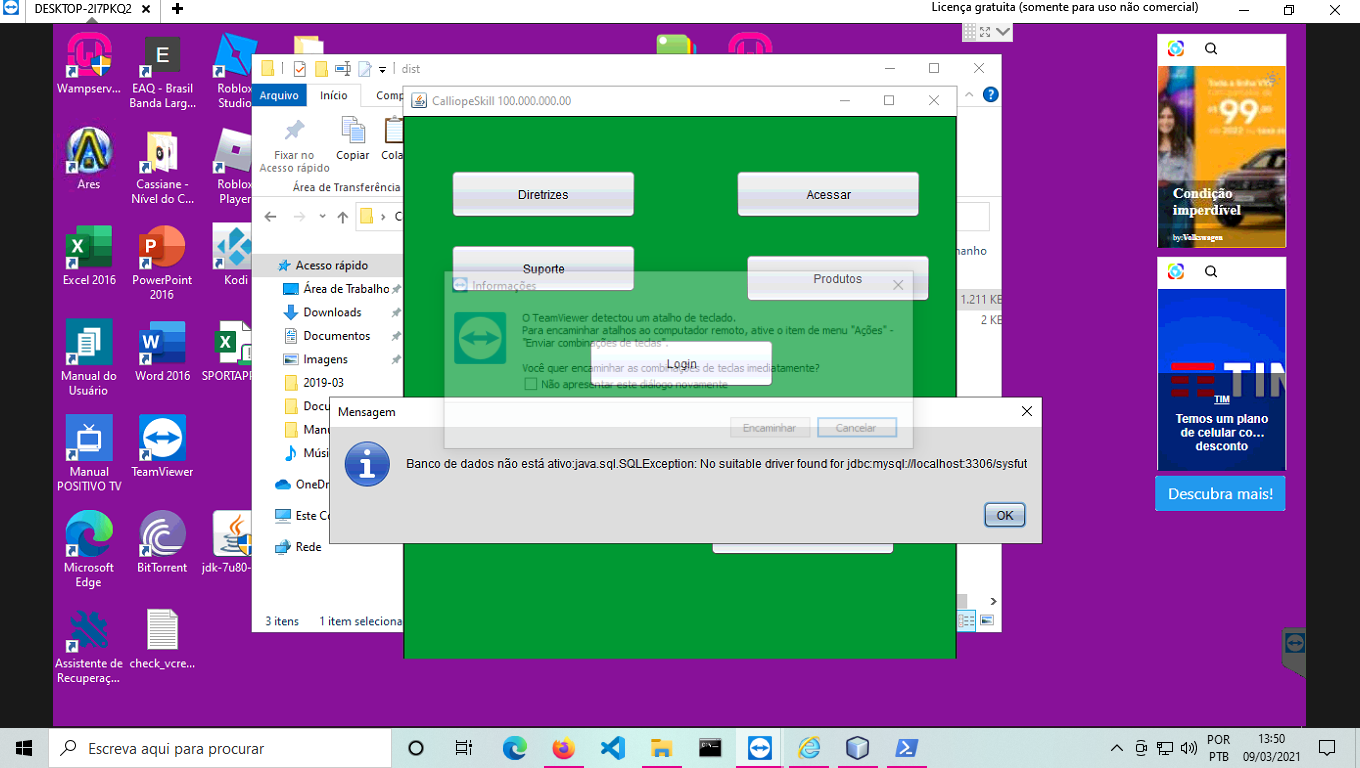Open Documentos in the navigation pane
Screen dimensions: 1360x768
tap(337, 336)
